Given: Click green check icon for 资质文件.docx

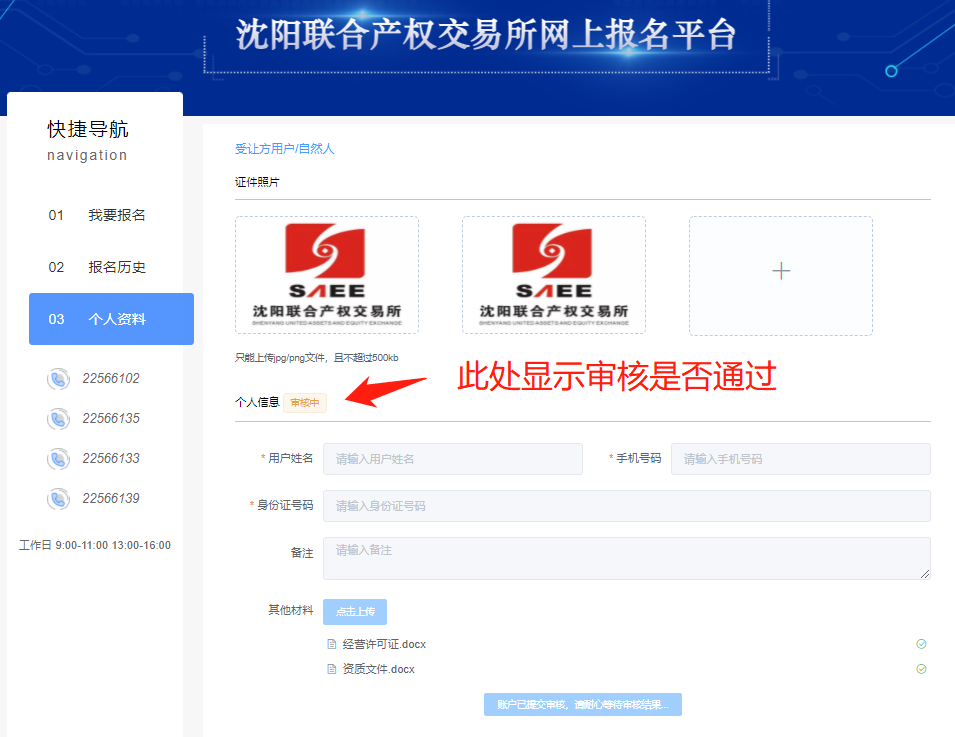Looking at the screenshot, I should click(x=921, y=670).
